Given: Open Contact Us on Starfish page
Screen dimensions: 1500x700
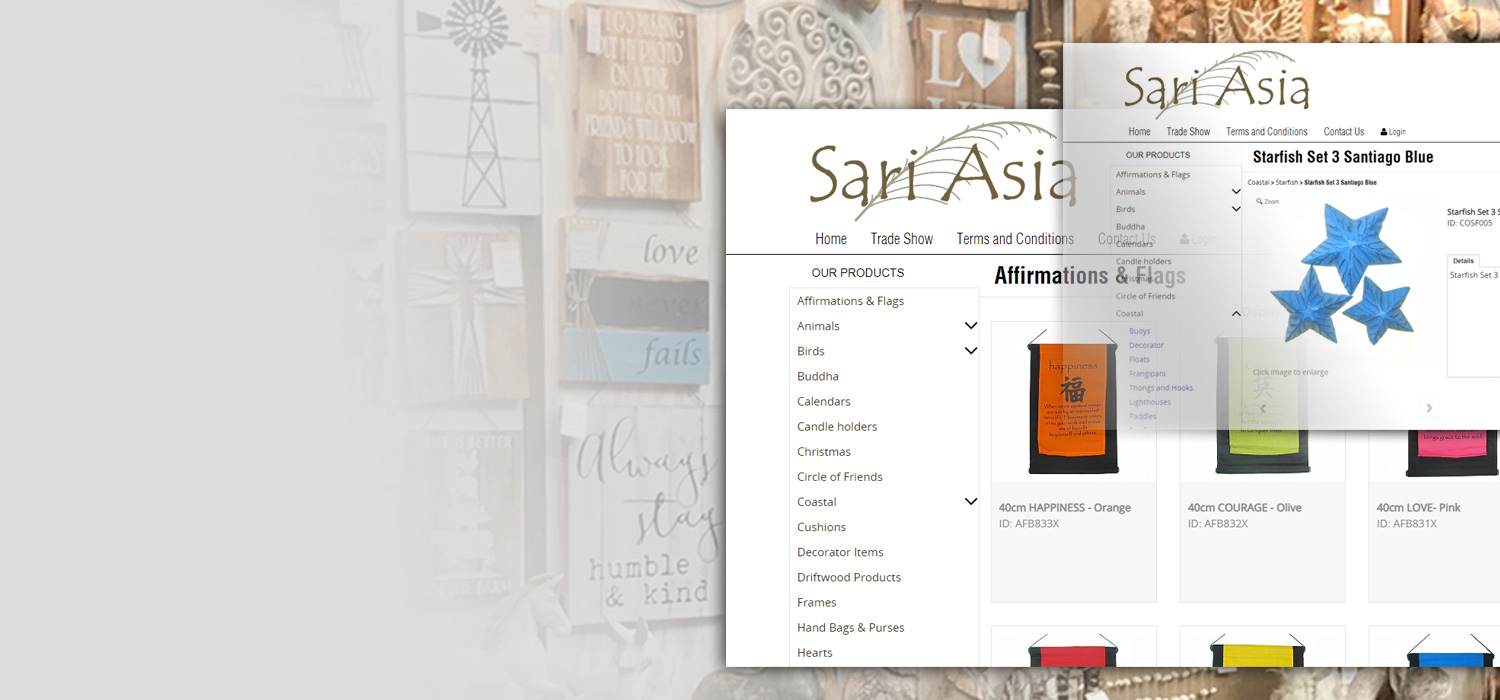Looking at the screenshot, I should point(1344,132).
